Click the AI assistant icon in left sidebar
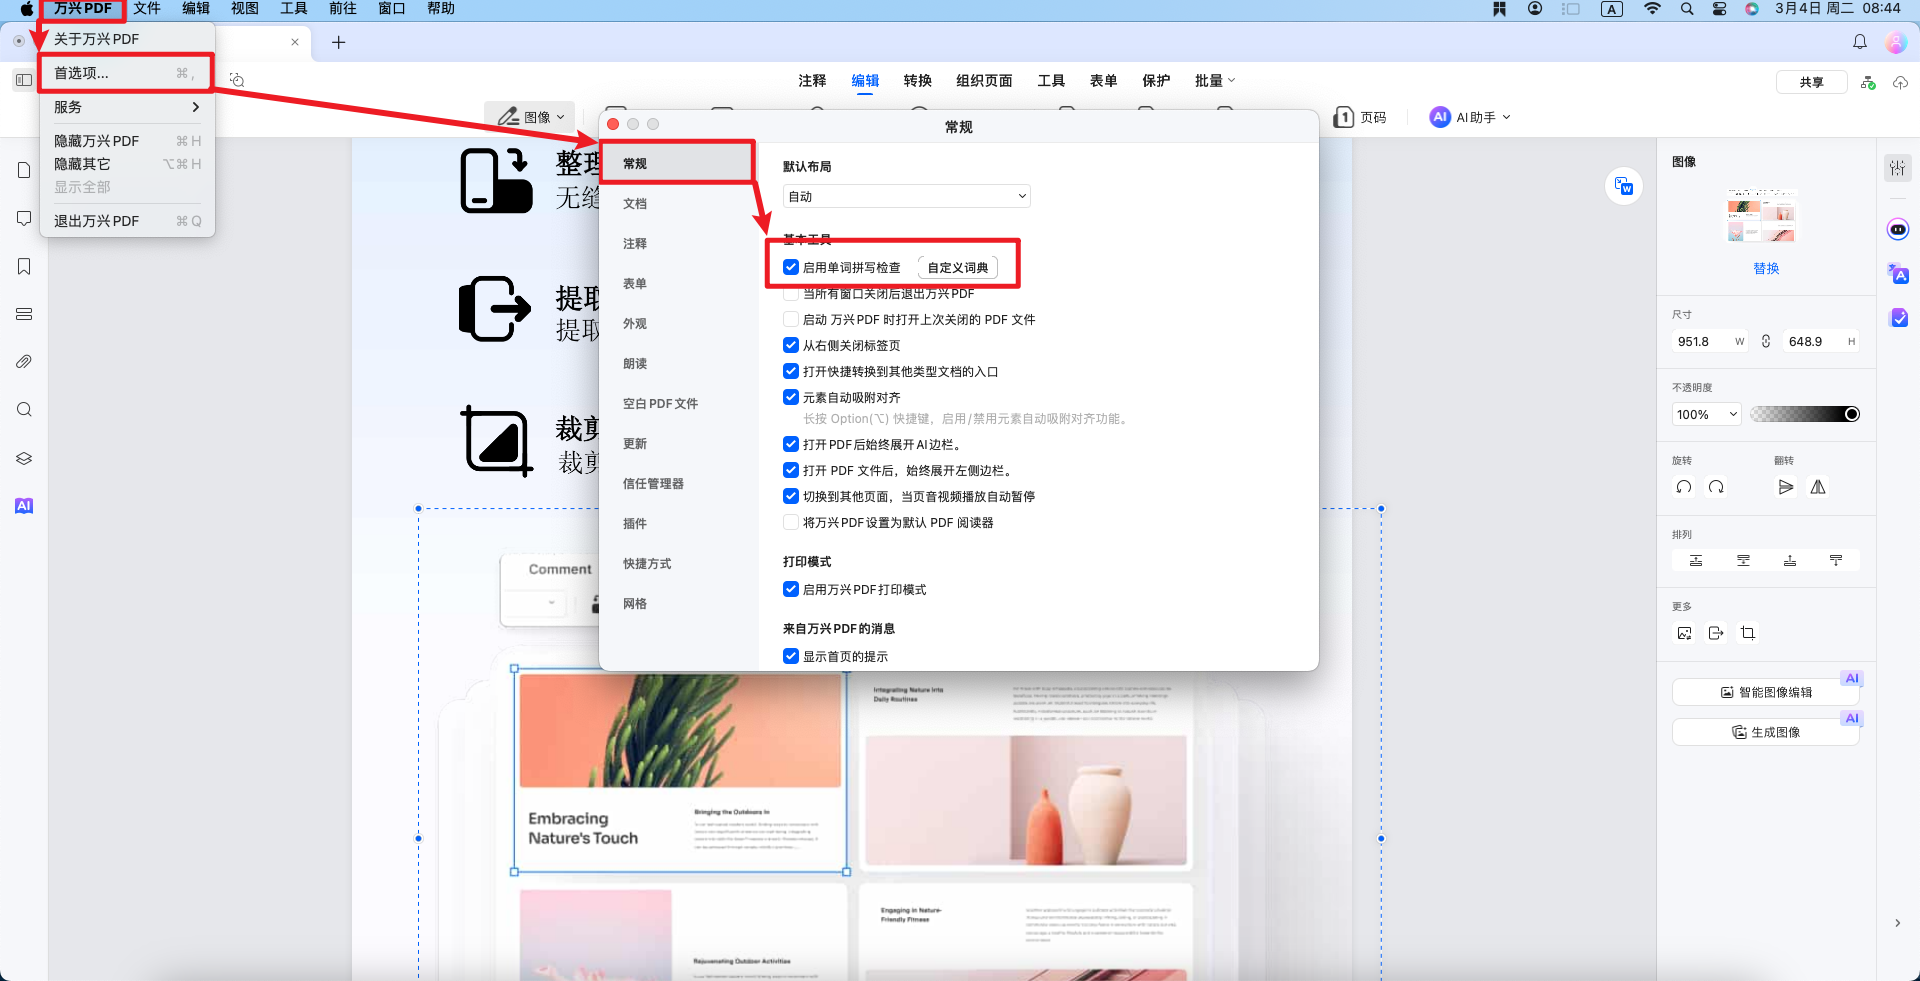This screenshot has height=981, width=1920. [x=24, y=506]
